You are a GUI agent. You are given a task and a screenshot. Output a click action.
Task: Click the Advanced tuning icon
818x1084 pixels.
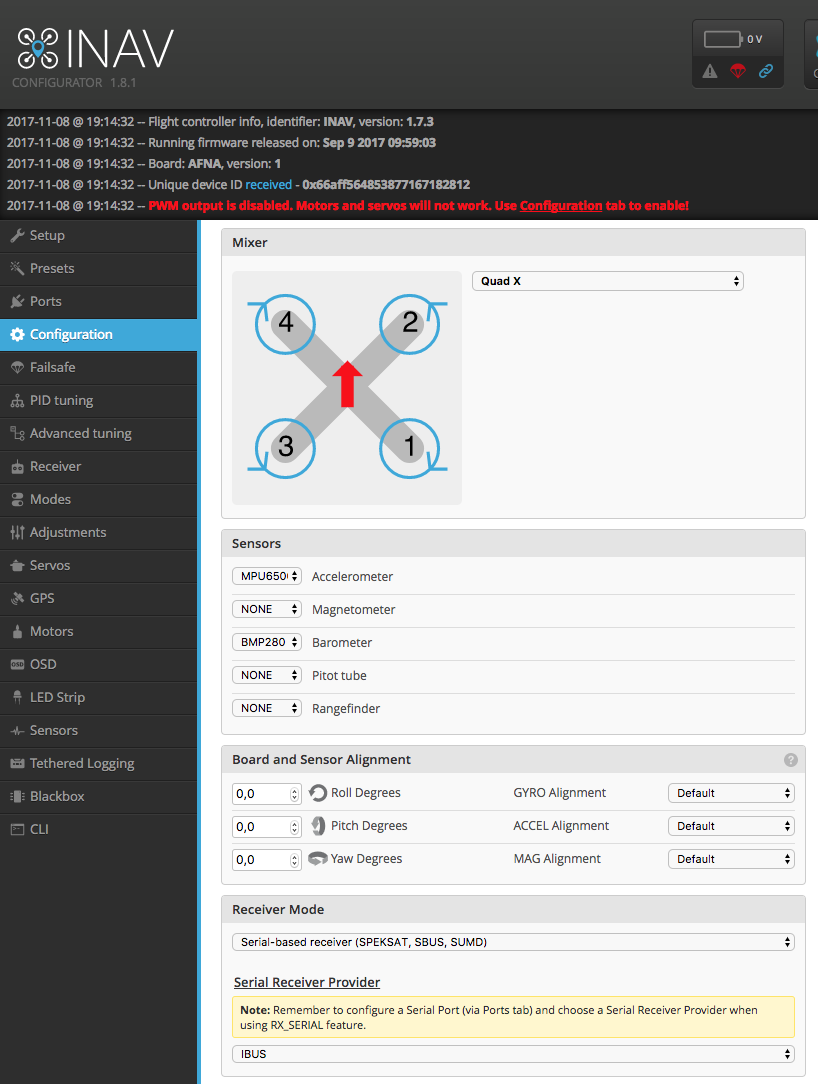pyautogui.click(x=17, y=433)
